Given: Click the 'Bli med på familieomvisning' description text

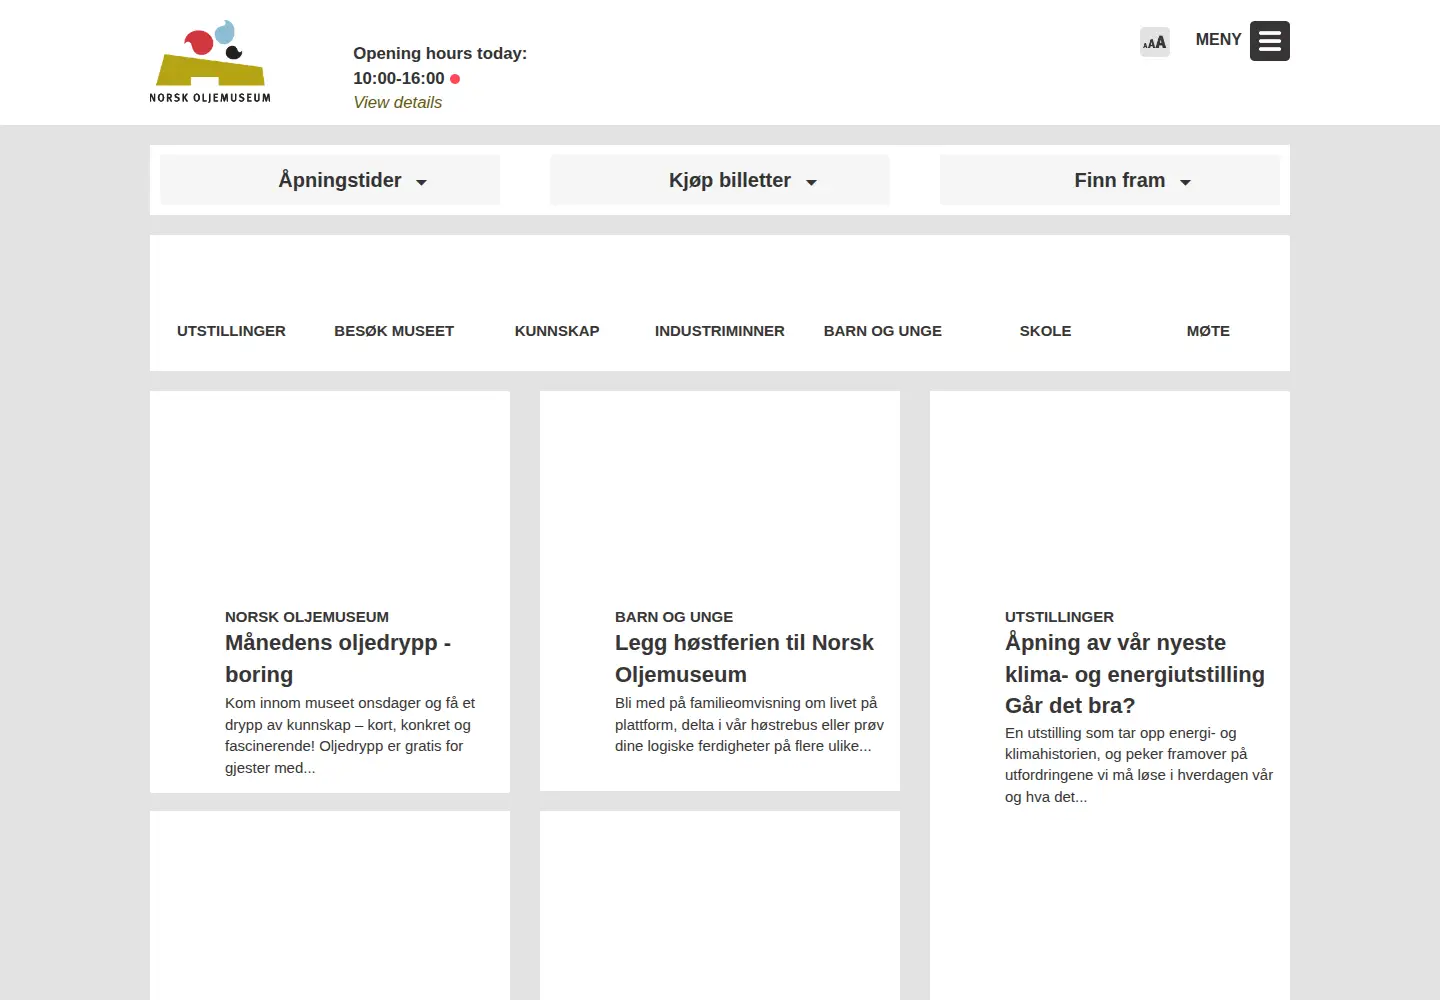Looking at the screenshot, I should [749, 725].
